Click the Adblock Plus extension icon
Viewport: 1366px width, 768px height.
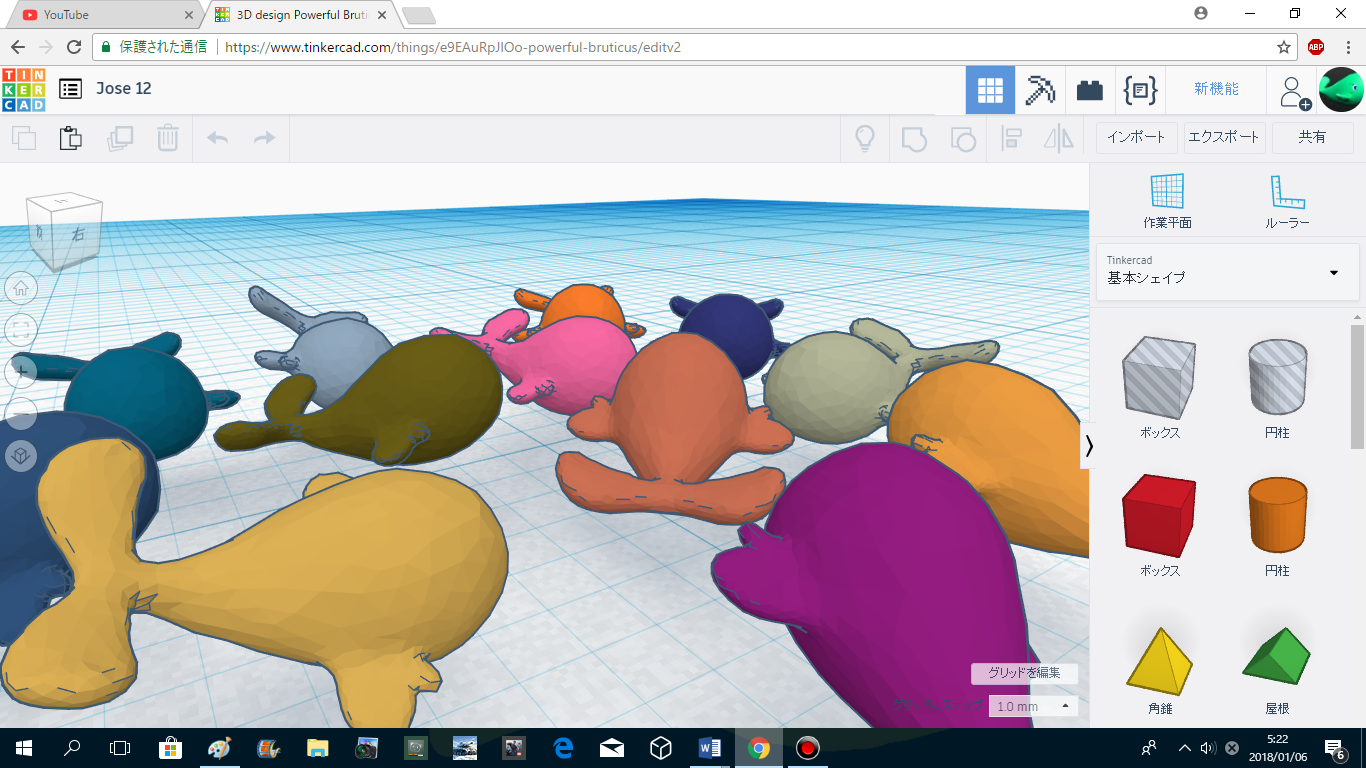click(x=1316, y=47)
